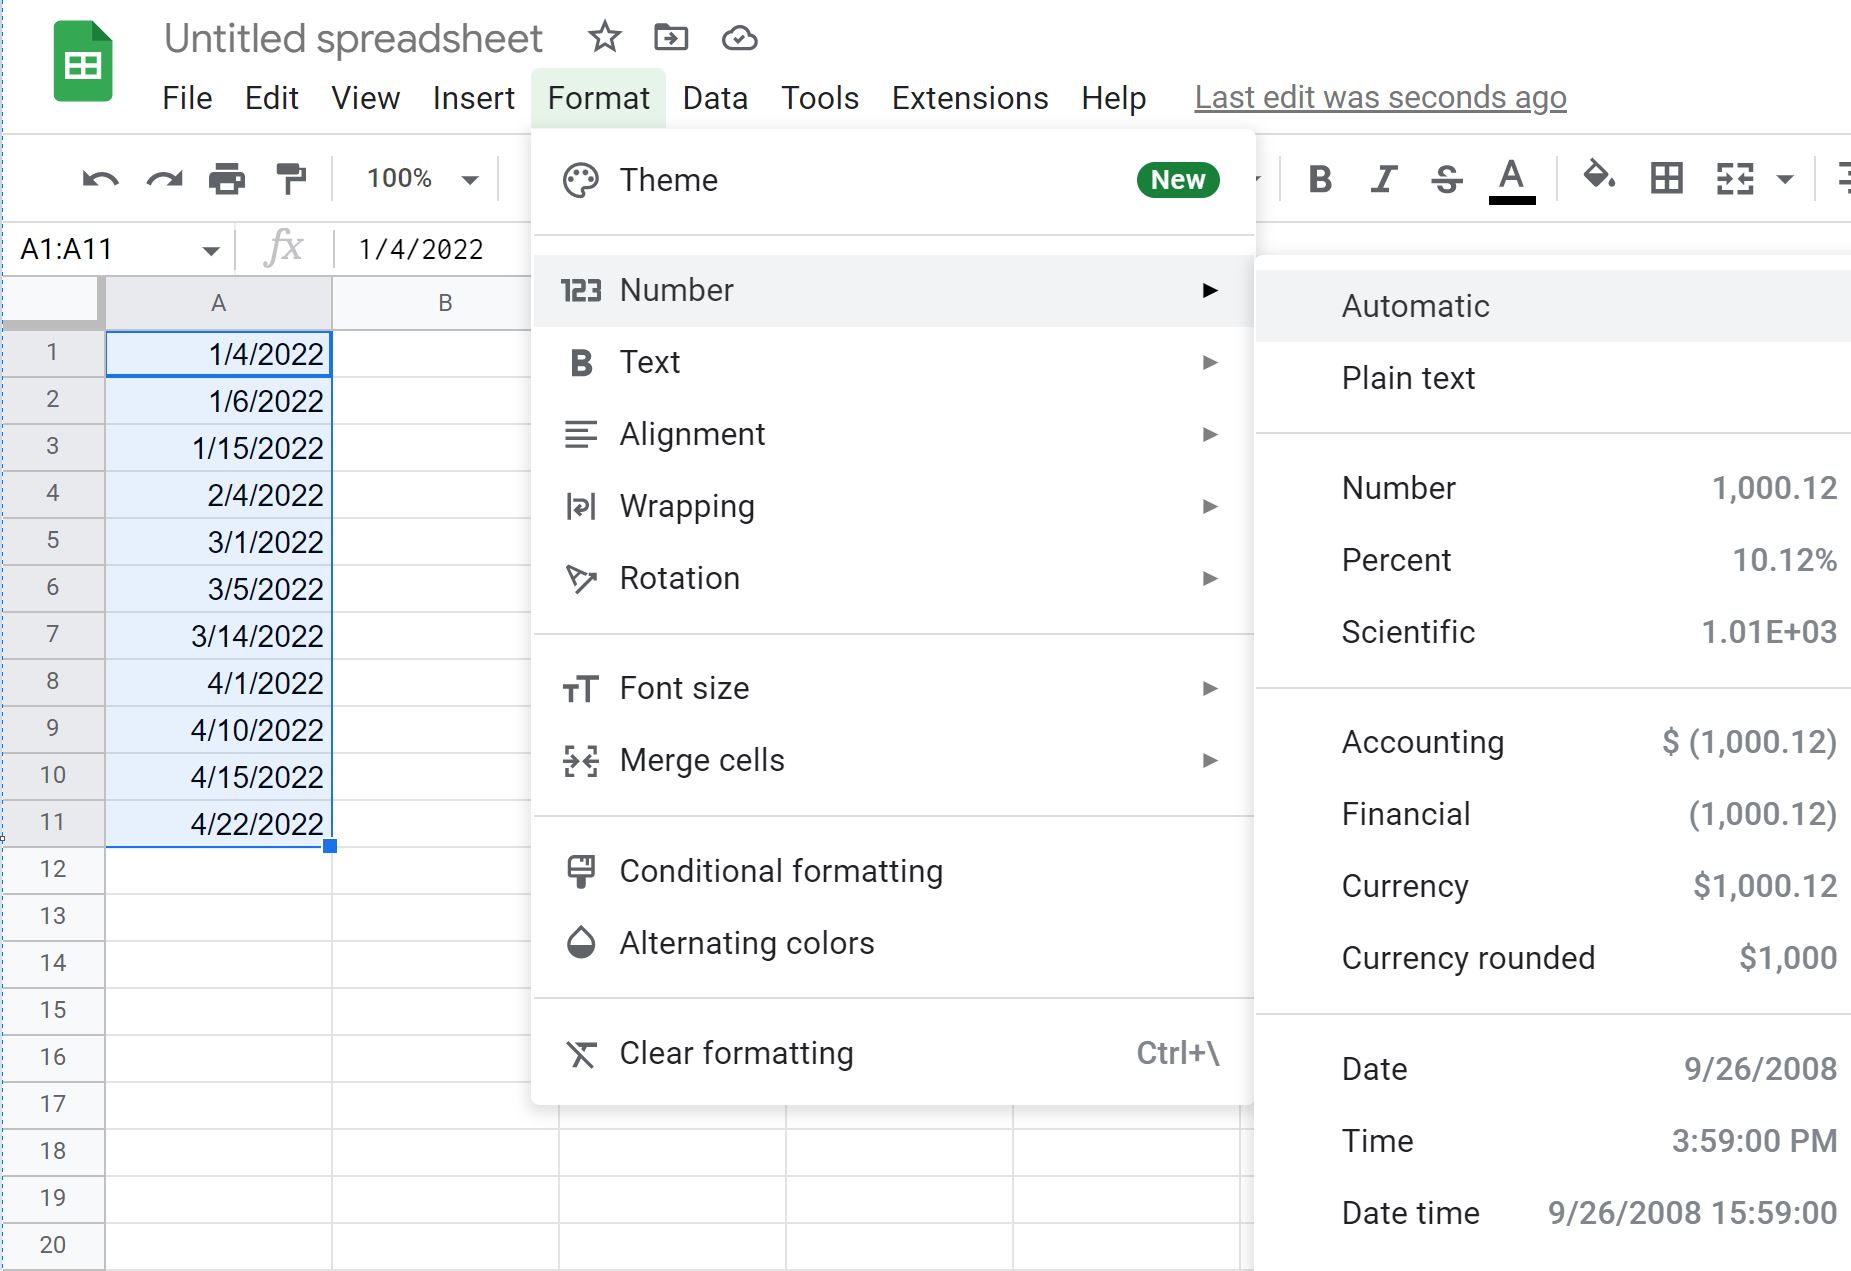Open the Borders tool

click(x=1667, y=179)
